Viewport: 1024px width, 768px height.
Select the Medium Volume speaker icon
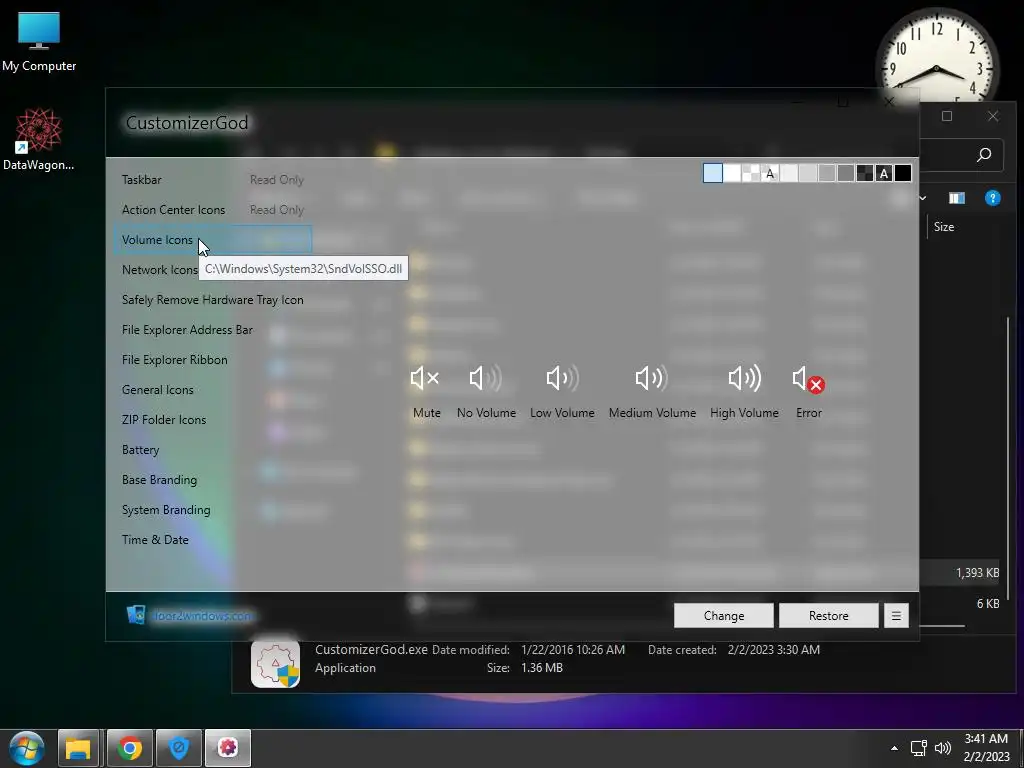652,378
